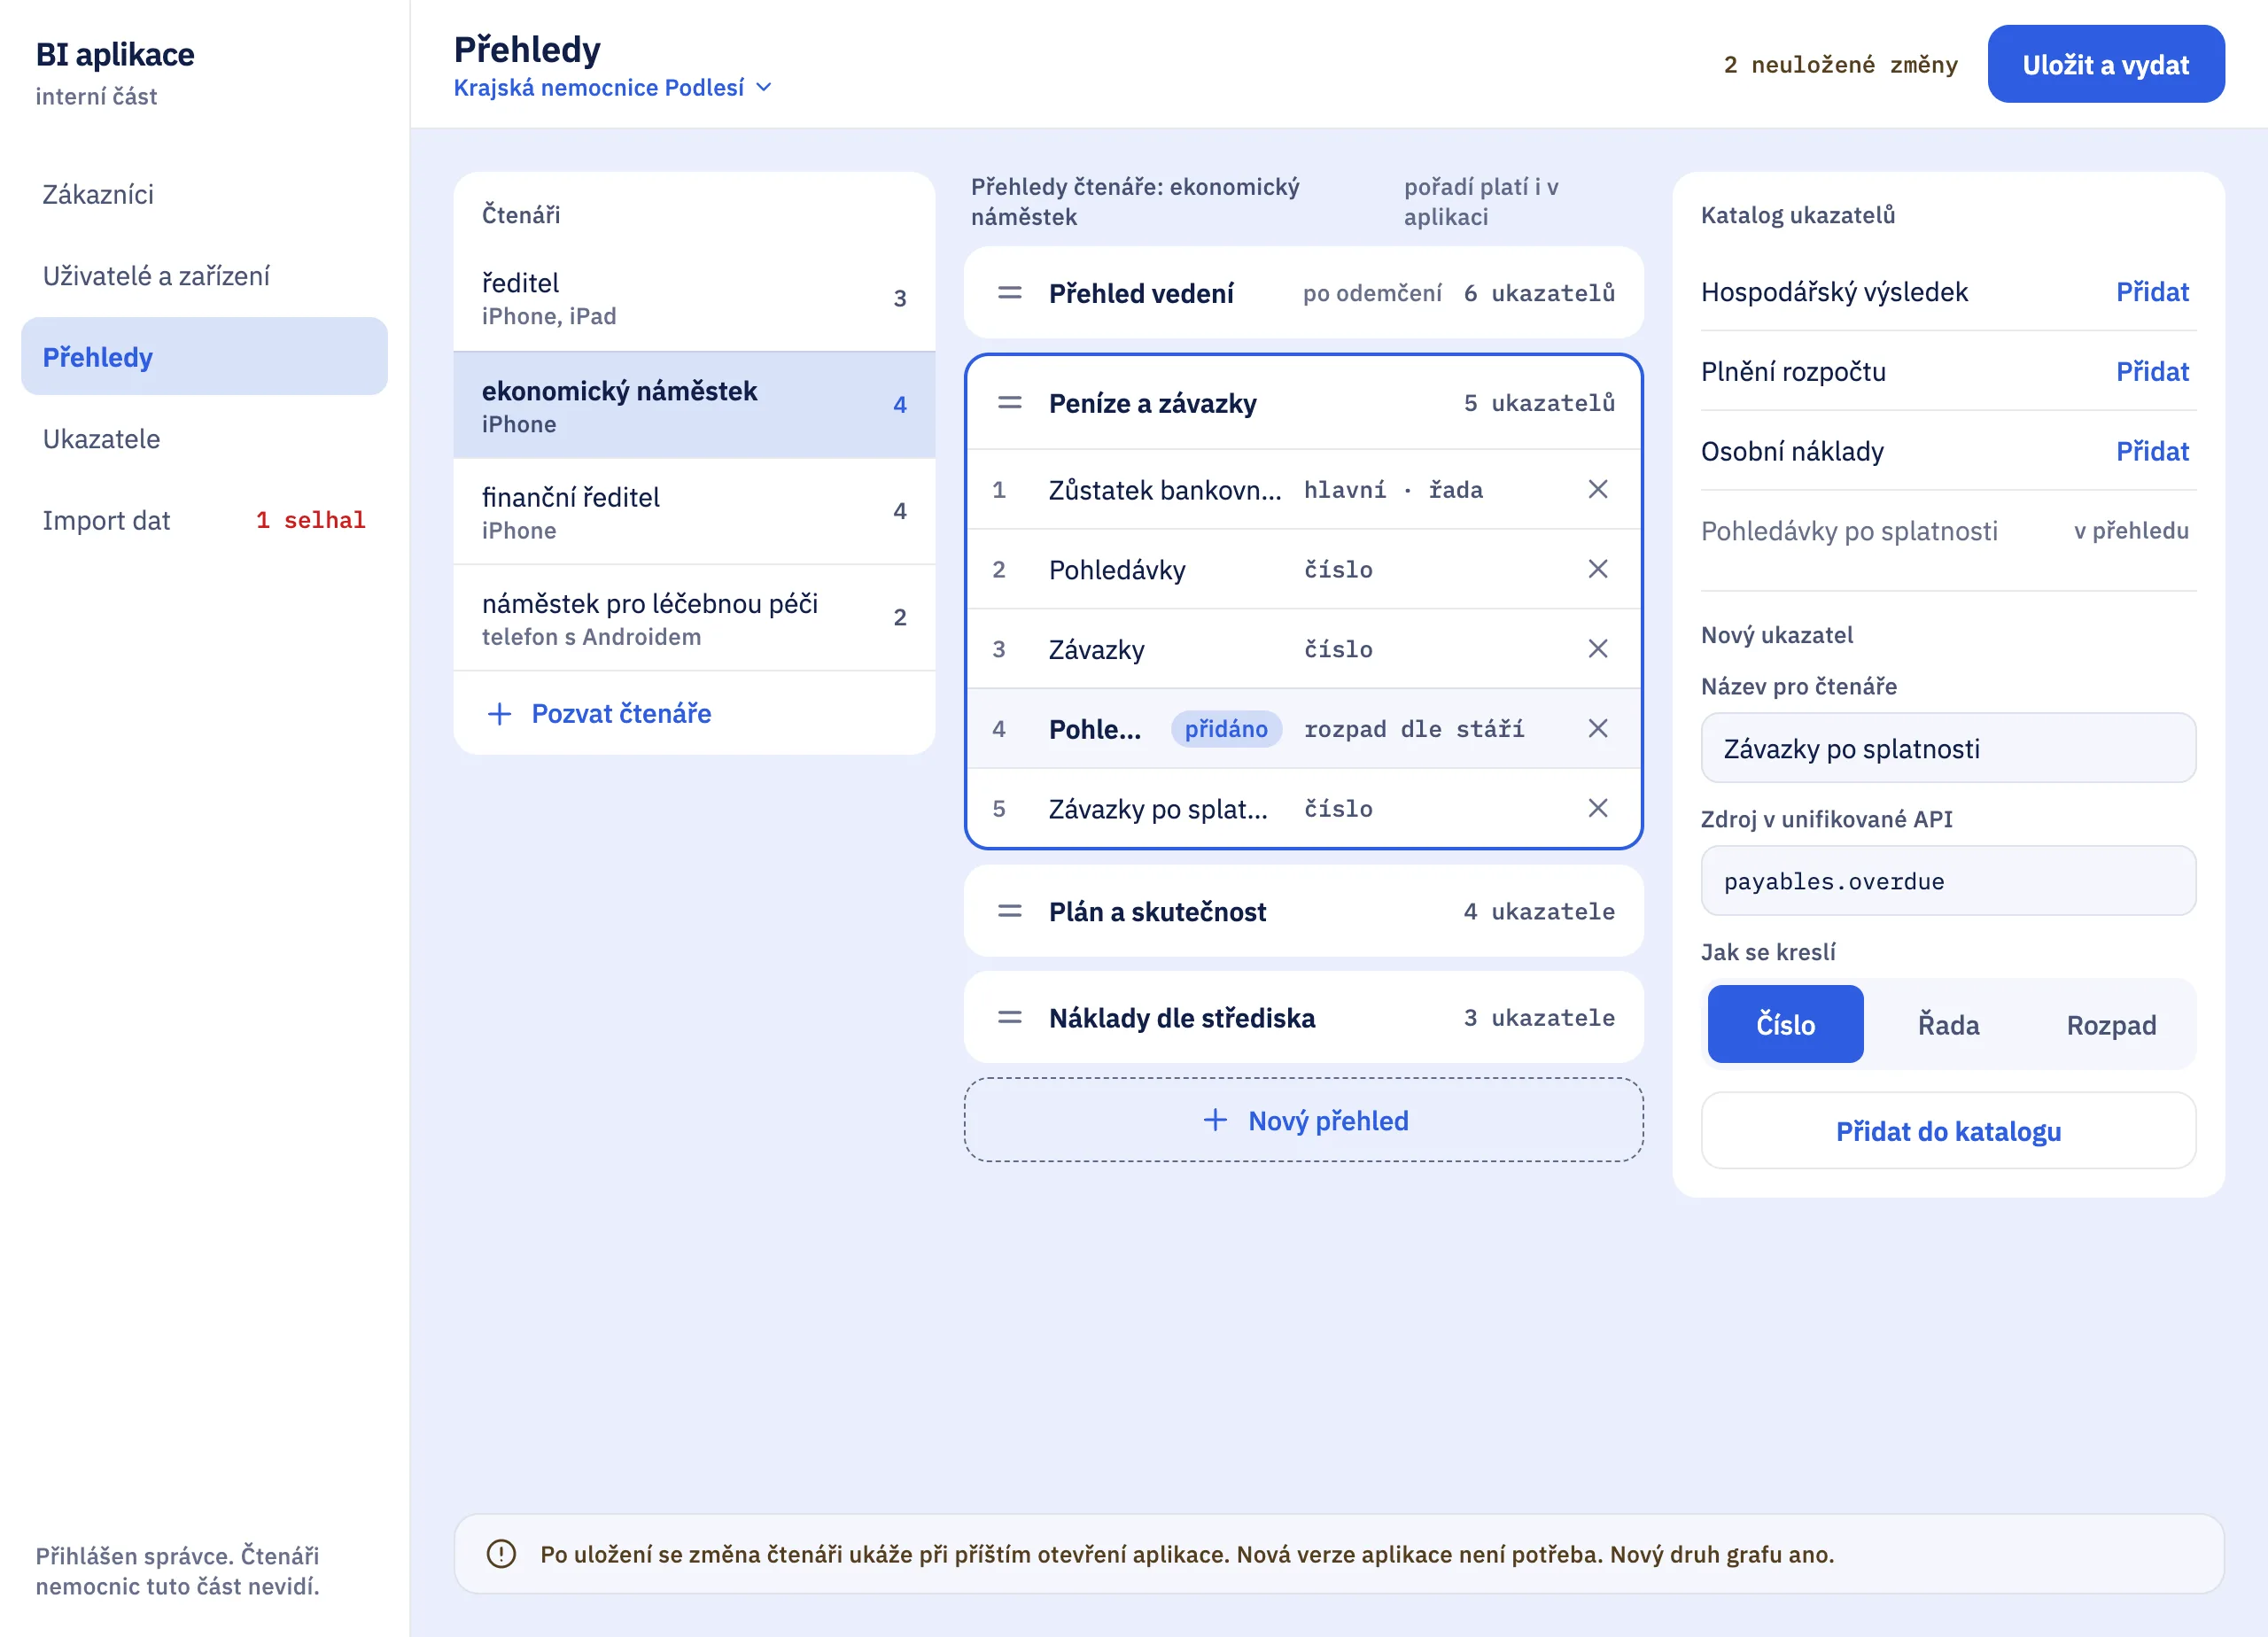Select Řada drawing mode
Screen dimensions: 2268x1637
[x=1948, y=1024]
